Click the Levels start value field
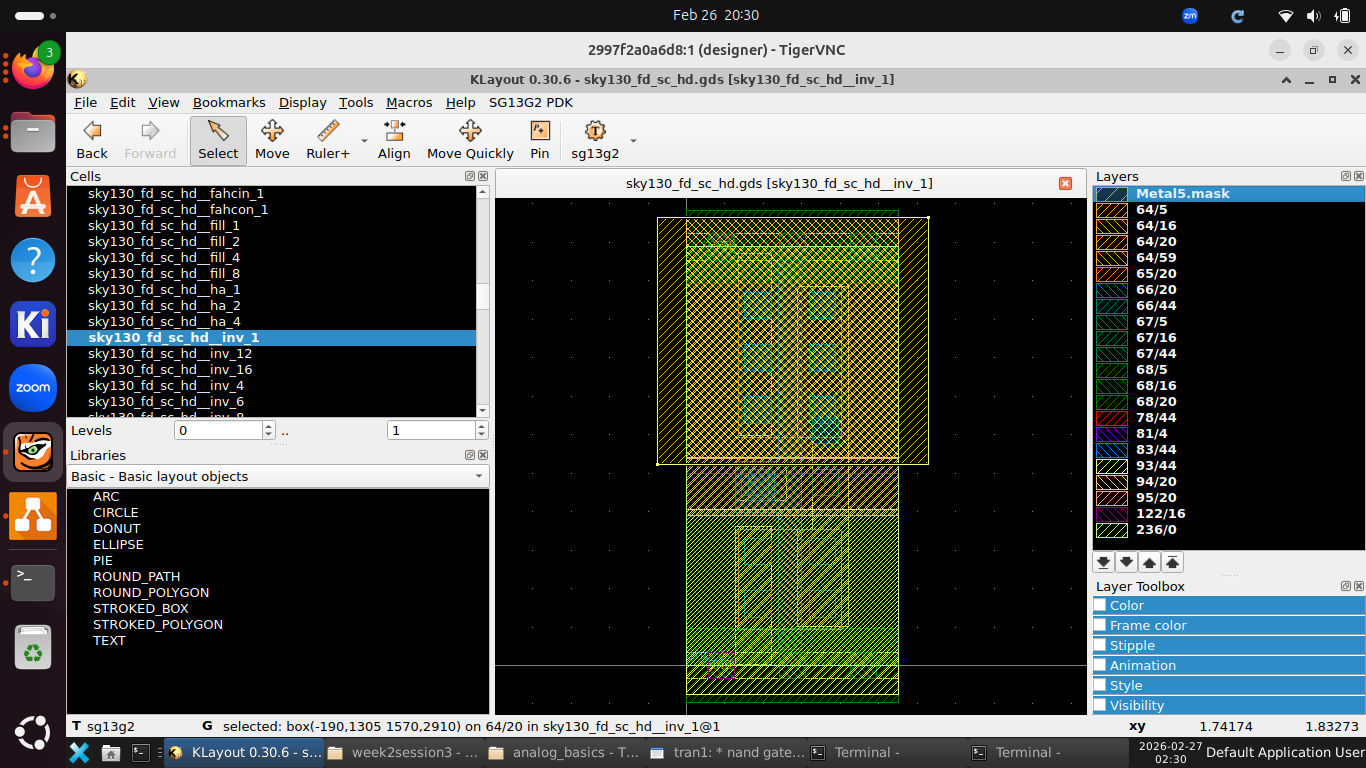The height and width of the screenshot is (768, 1366). point(217,430)
